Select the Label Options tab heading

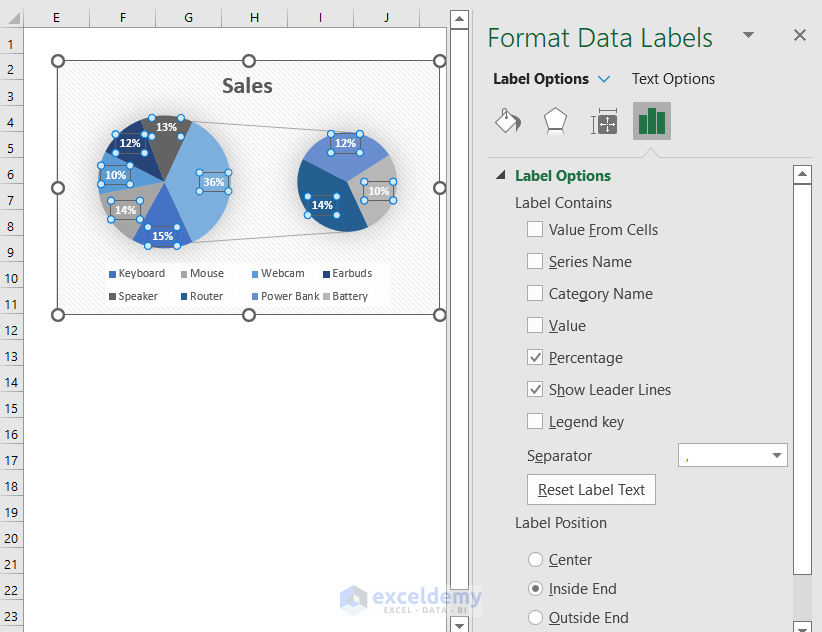click(540, 79)
